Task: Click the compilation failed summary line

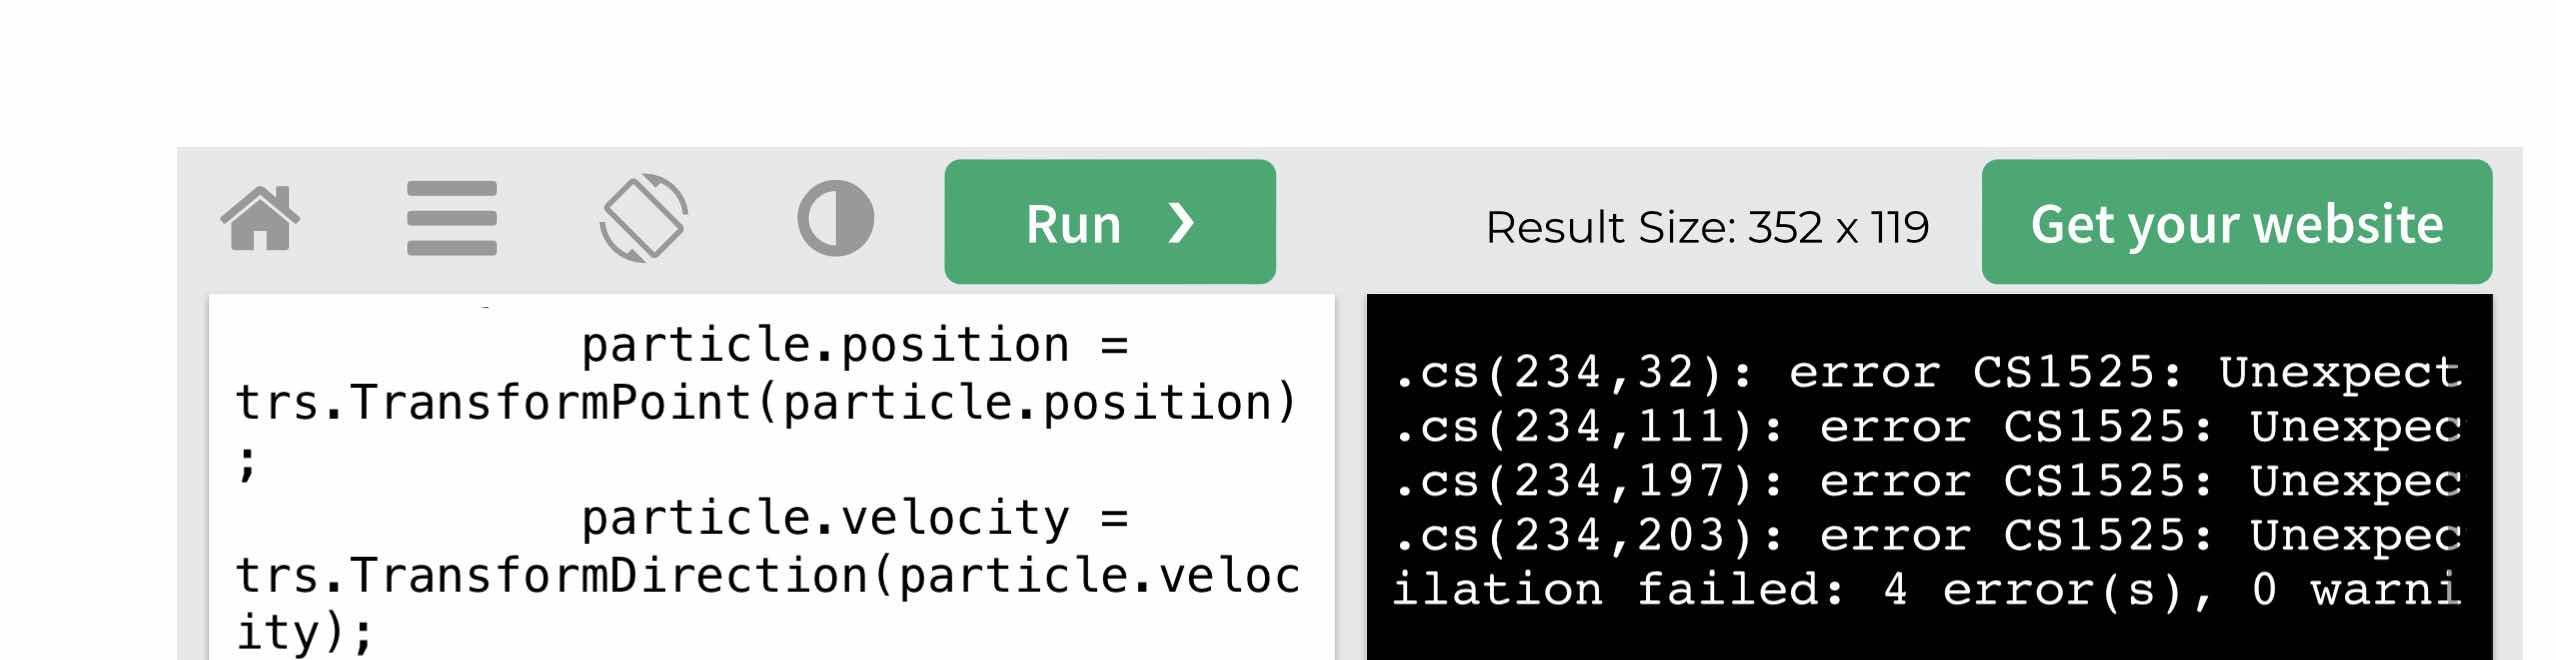Action: click(1926, 590)
